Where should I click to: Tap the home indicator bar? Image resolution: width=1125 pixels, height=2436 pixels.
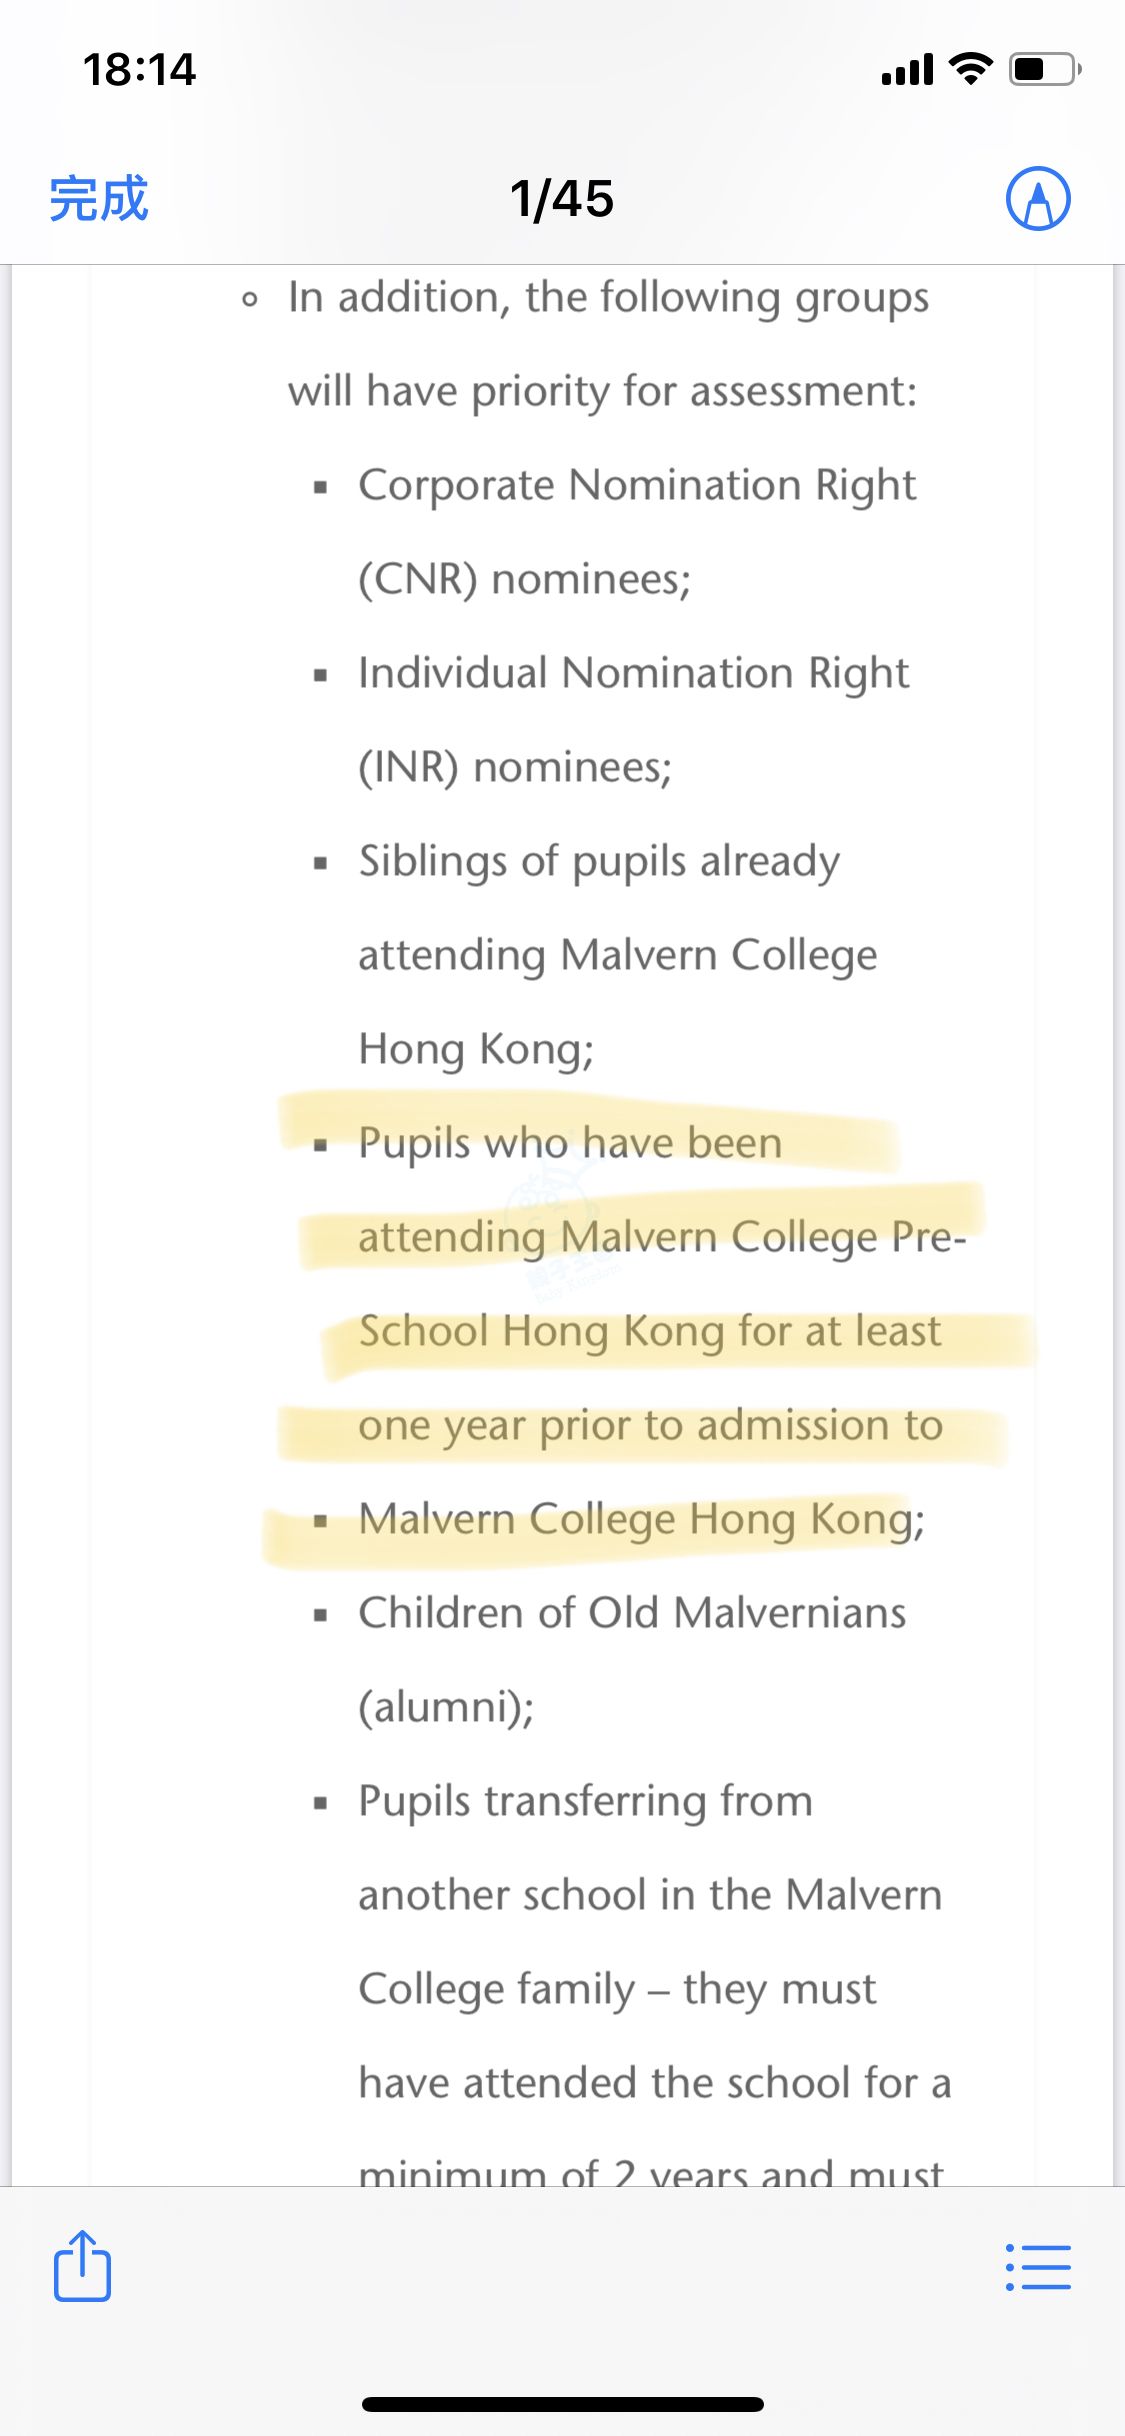(562, 2404)
